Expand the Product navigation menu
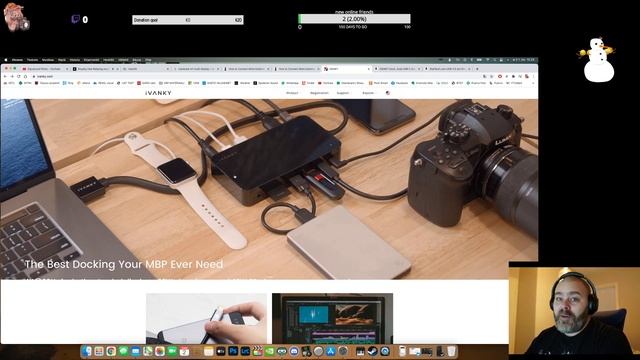Screen dimensions: 640x360 click(x=292, y=93)
